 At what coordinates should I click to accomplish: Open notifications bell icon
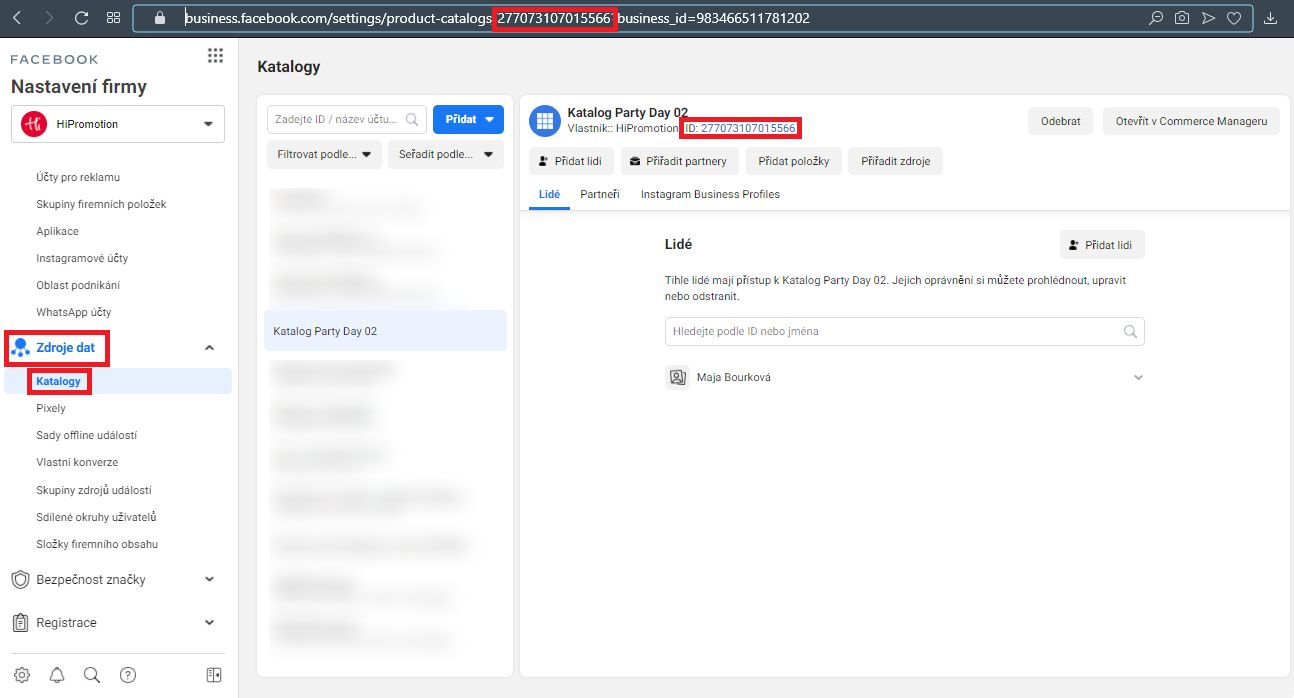click(x=57, y=675)
